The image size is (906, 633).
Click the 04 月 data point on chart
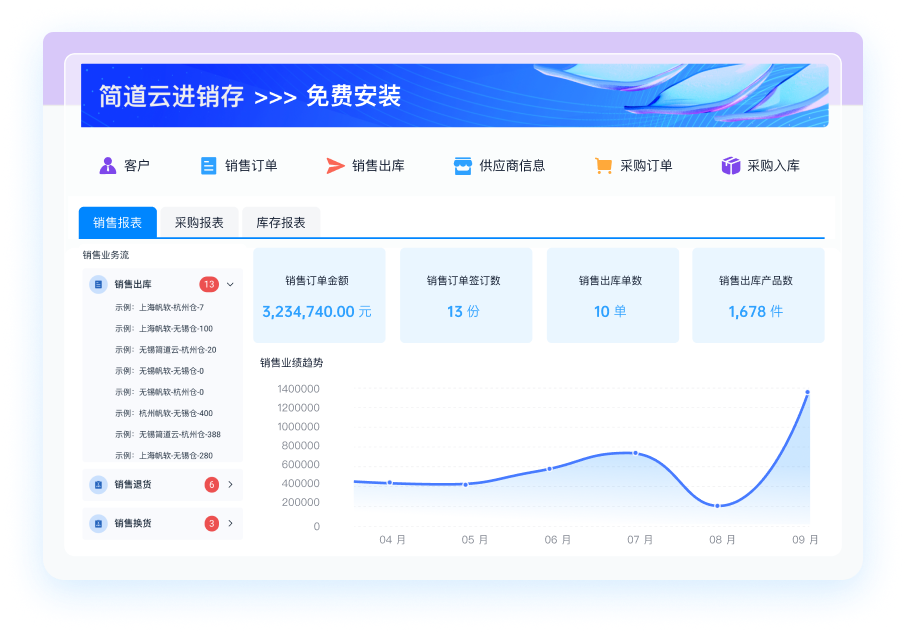point(390,483)
